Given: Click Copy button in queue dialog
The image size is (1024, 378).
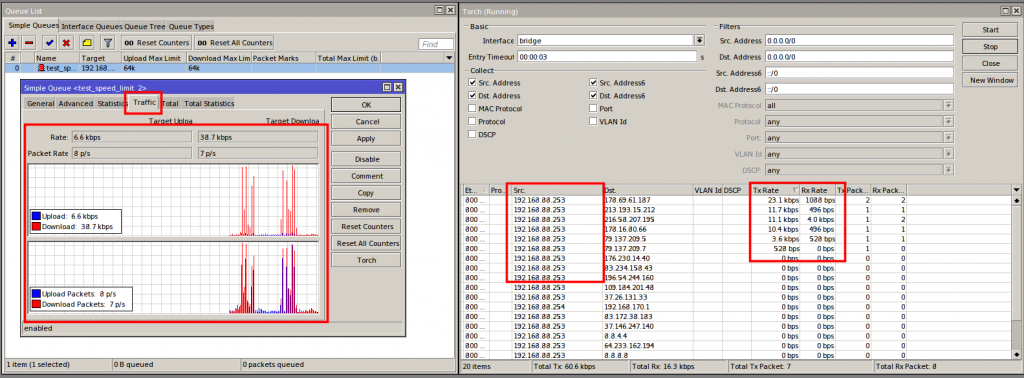Looking at the screenshot, I should pos(366,193).
